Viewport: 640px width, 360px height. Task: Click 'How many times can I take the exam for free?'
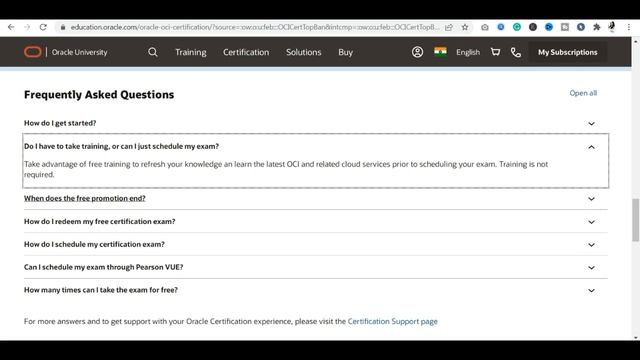101,290
